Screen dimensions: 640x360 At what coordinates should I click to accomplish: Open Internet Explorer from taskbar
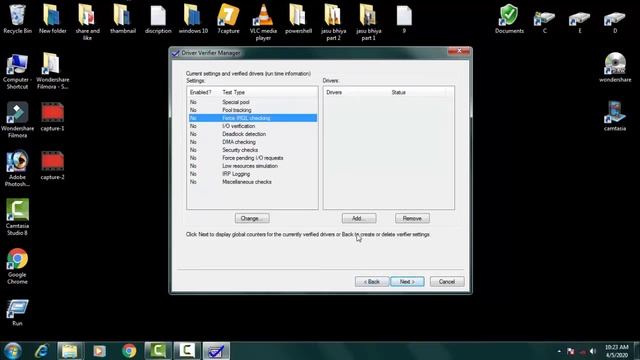coord(42,351)
